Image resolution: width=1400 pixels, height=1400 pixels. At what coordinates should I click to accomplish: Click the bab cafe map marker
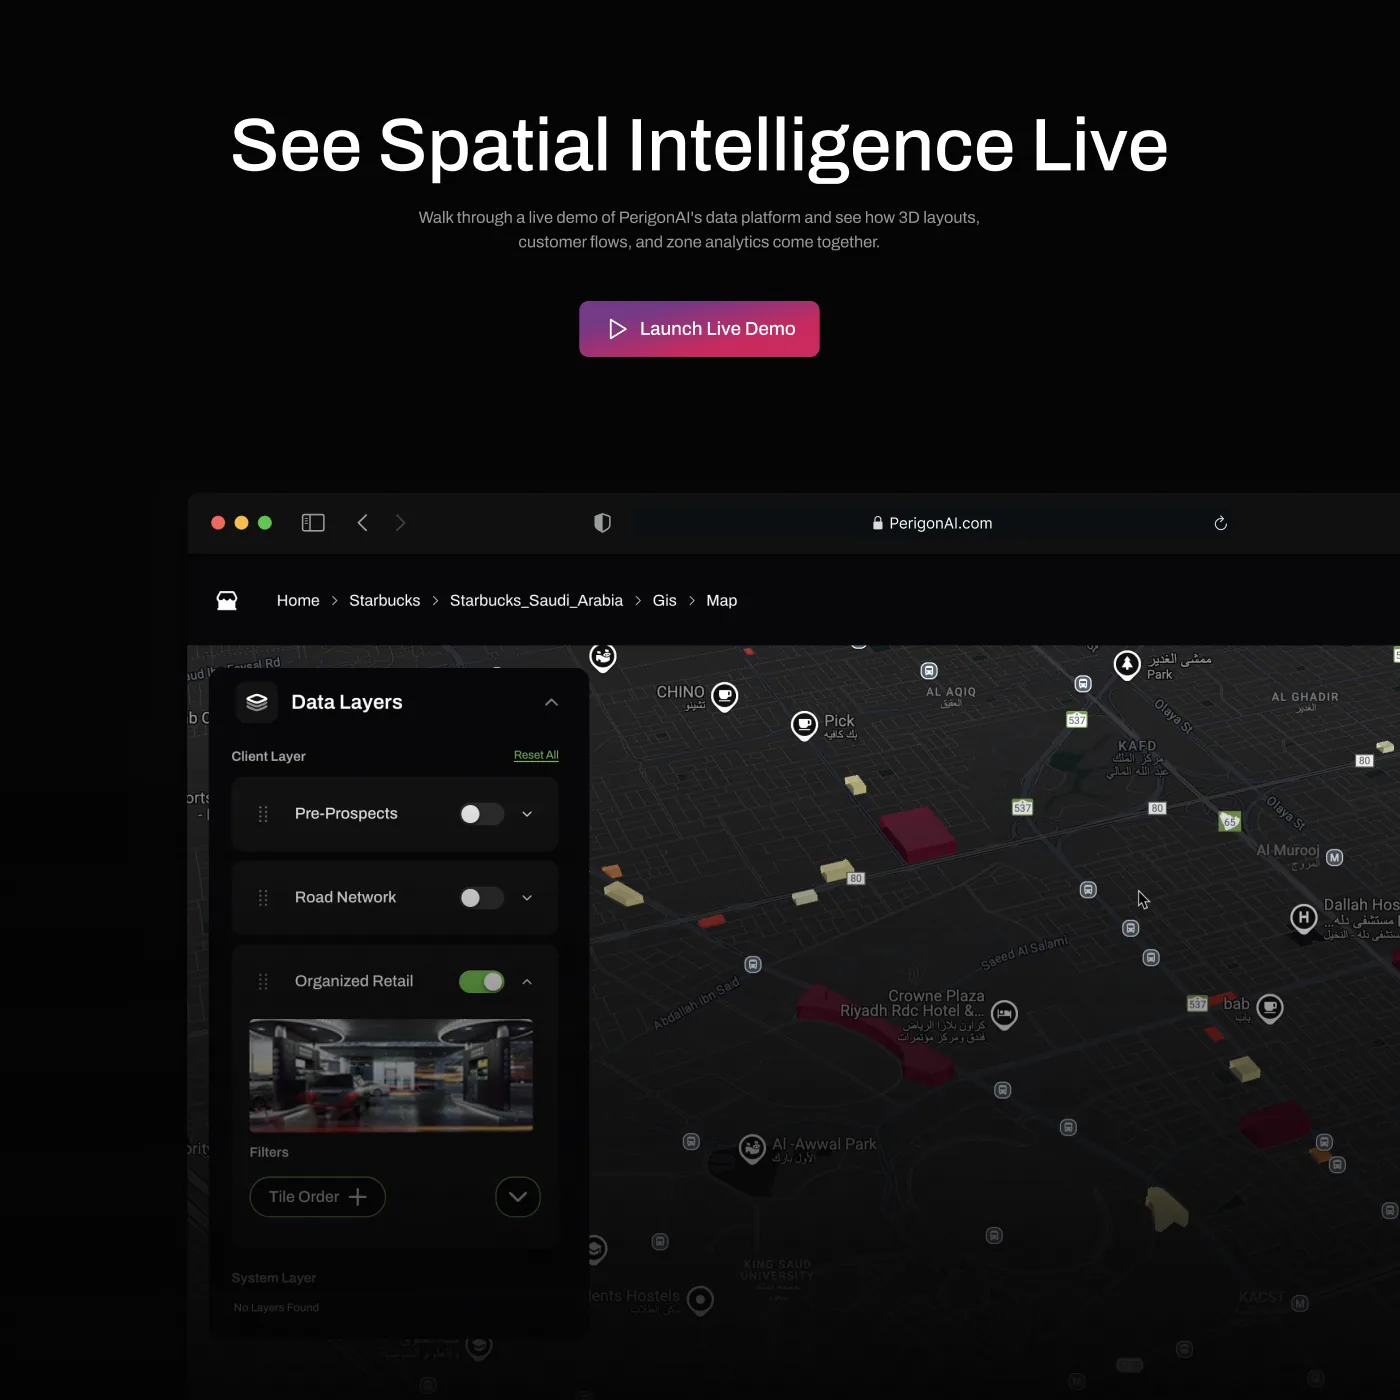(1270, 1007)
